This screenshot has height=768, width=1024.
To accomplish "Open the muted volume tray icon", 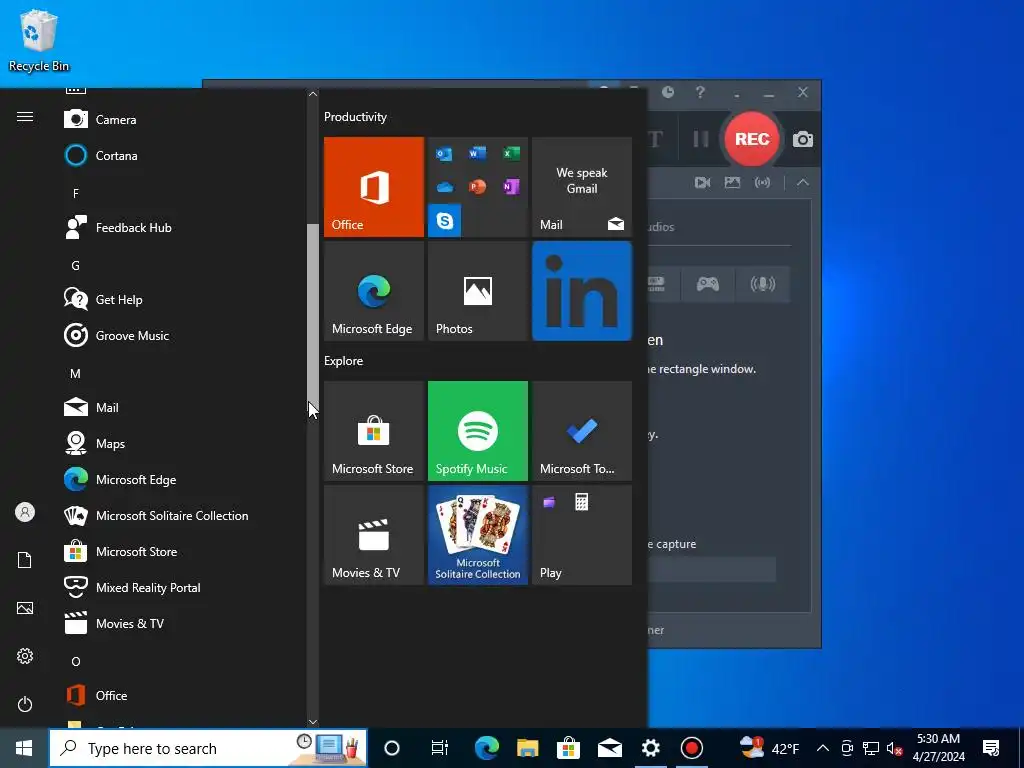I will [895, 748].
